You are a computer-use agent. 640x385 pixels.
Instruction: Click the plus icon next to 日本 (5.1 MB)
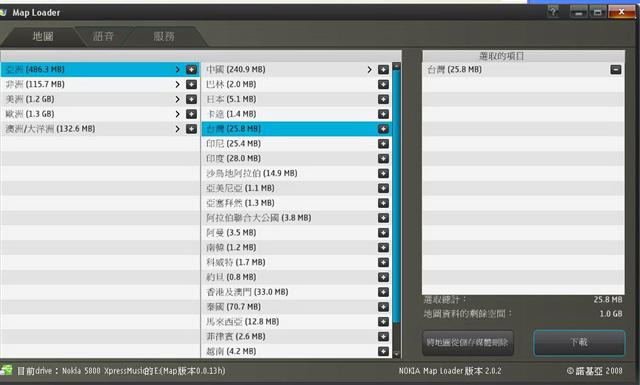point(383,99)
